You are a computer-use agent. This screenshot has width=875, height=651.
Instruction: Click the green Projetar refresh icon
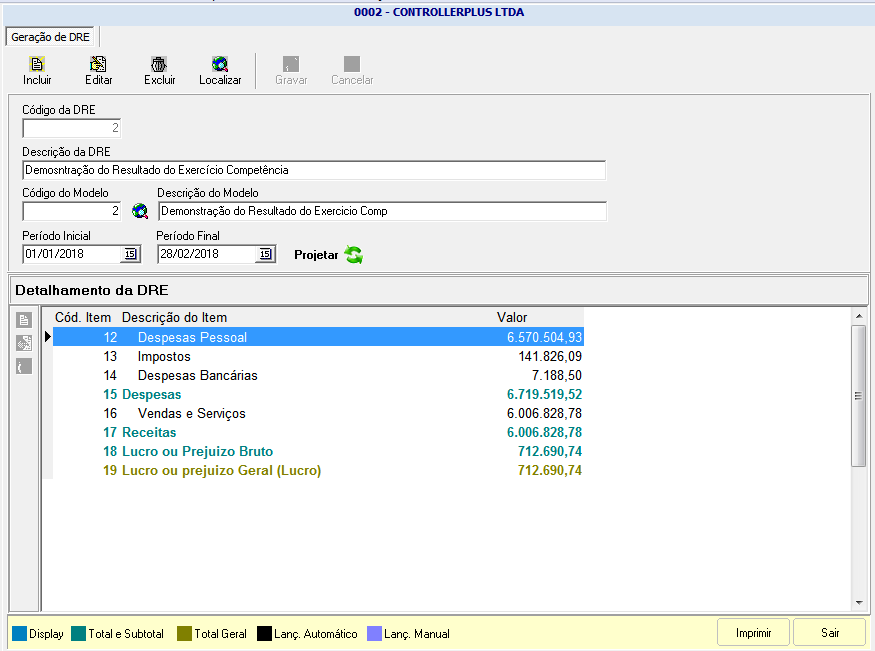pyautogui.click(x=354, y=255)
